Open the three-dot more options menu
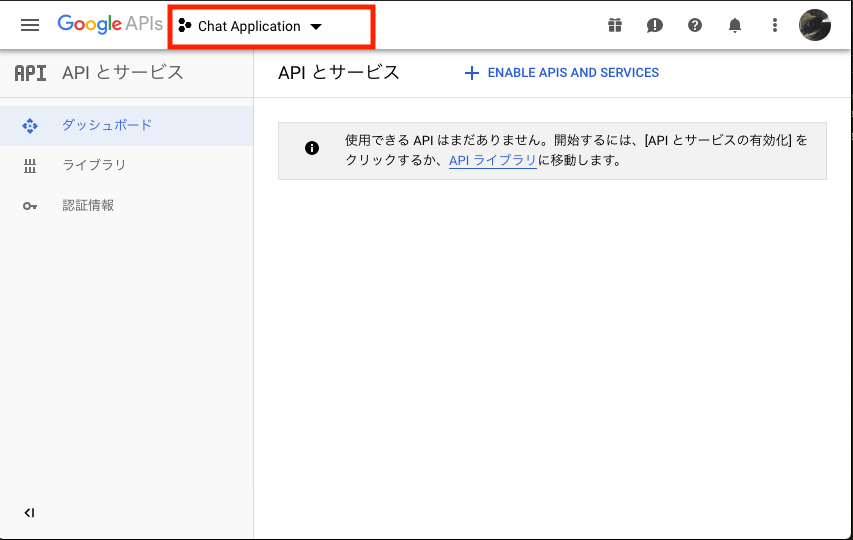 pos(775,25)
